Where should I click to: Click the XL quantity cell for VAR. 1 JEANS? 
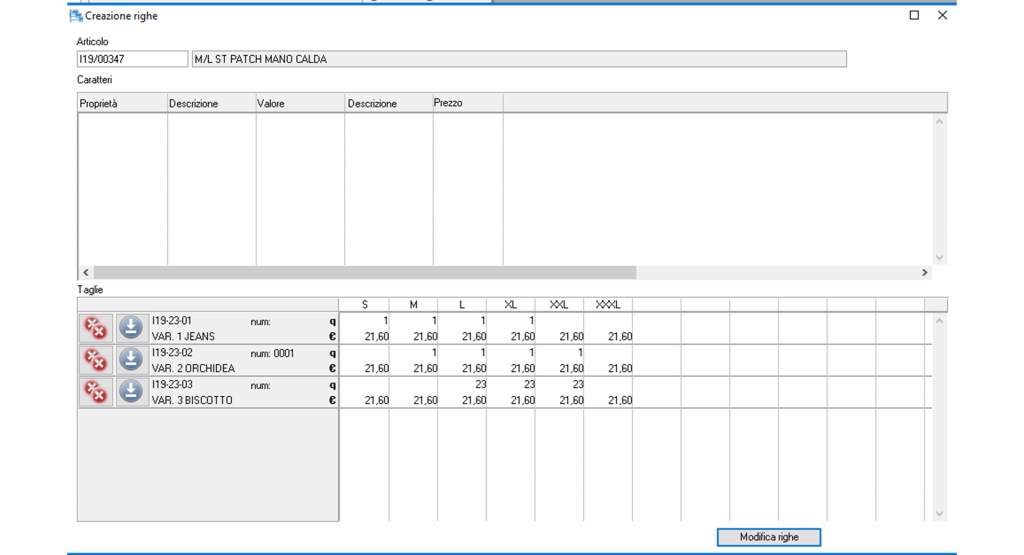[x=511, y=321]
